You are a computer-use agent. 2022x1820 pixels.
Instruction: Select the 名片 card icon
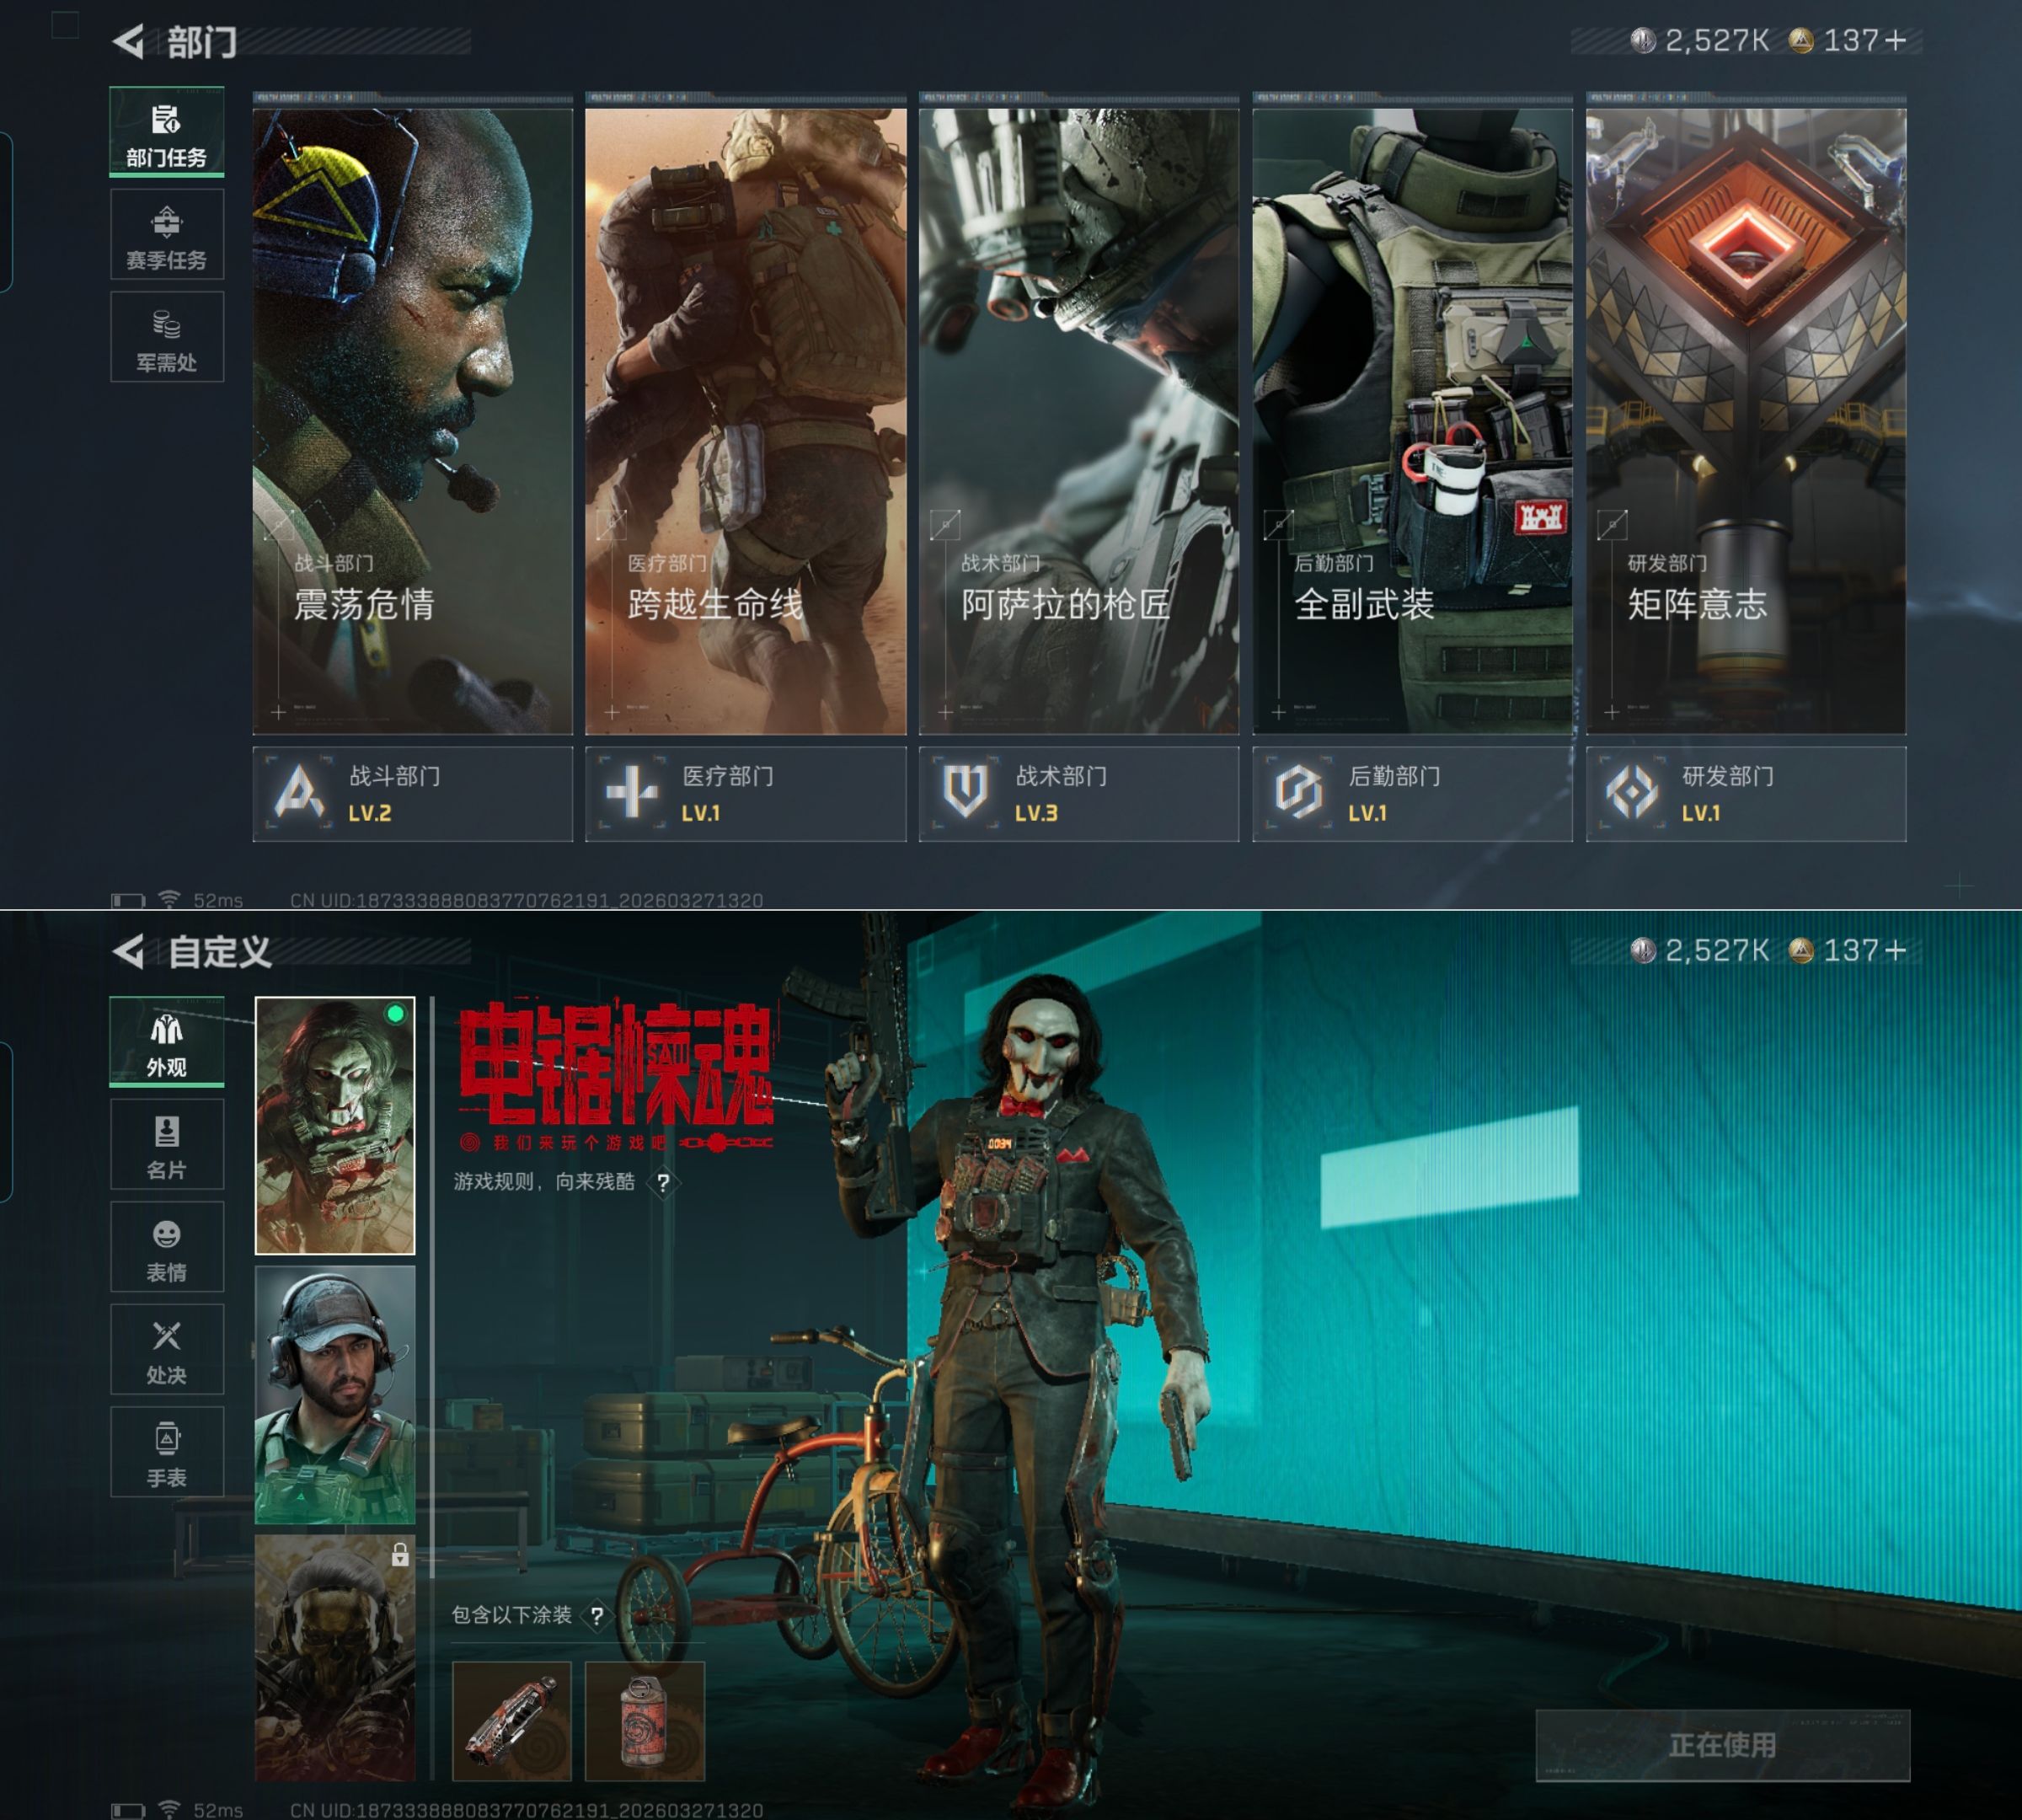click(x=166, y=1145)
